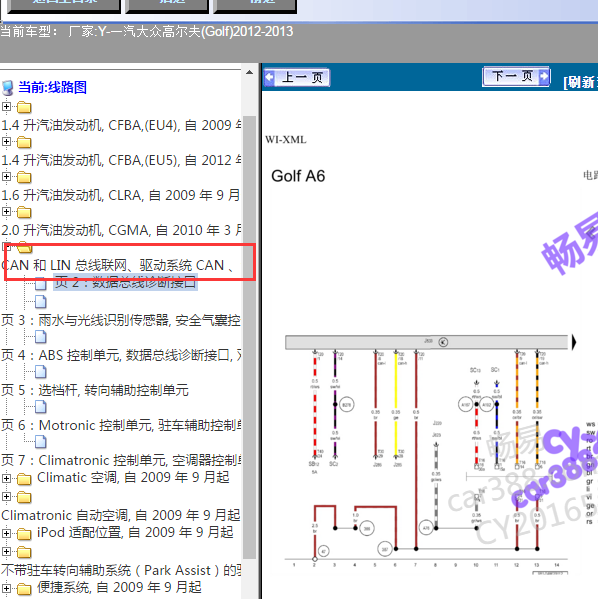Click folder icon above 1.4 CFBA (EU5)

[24, 142]
